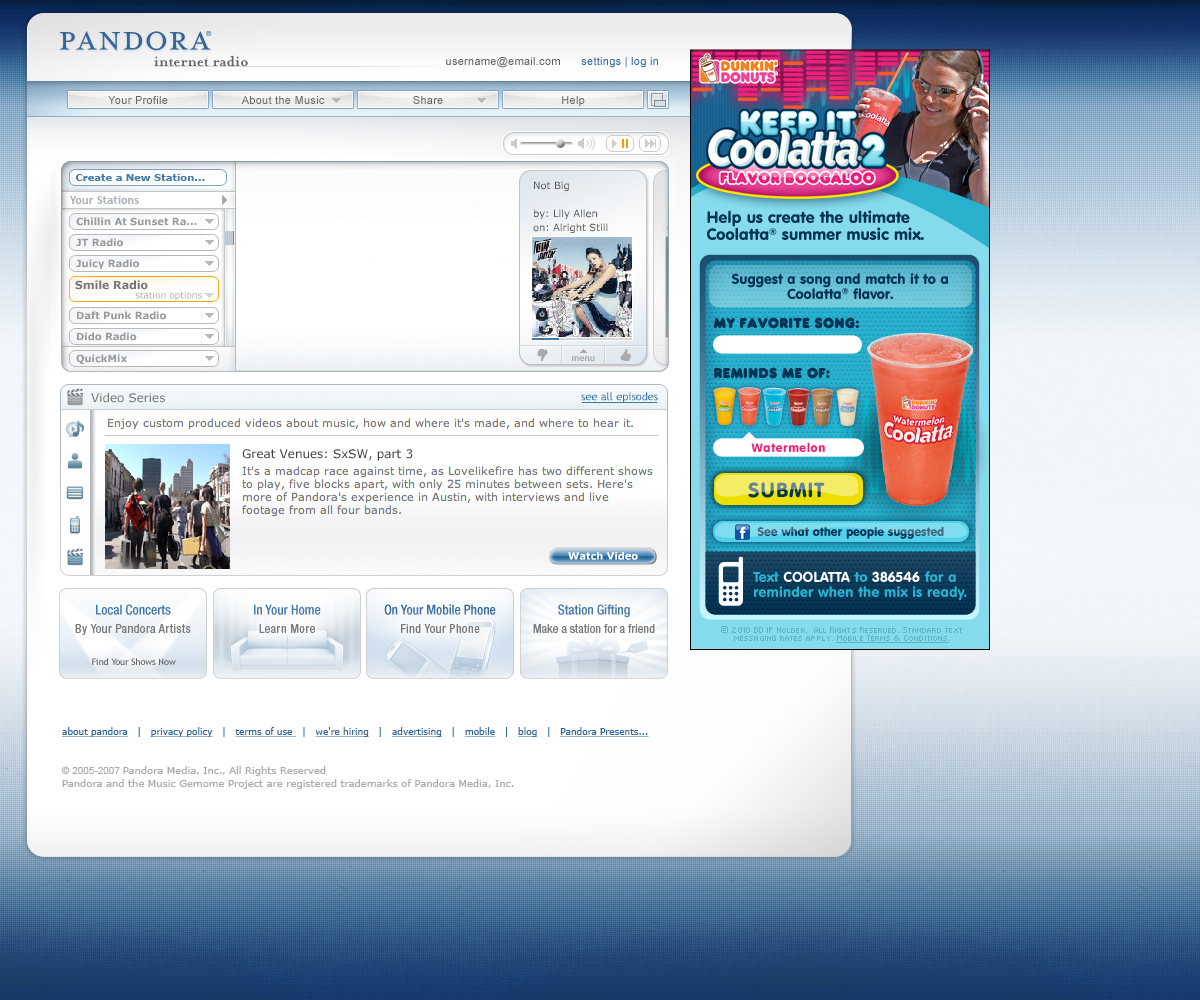Open Daft Punk Radio station dropdown arrow
1200x1000 pixels.
tap(209, 315)
